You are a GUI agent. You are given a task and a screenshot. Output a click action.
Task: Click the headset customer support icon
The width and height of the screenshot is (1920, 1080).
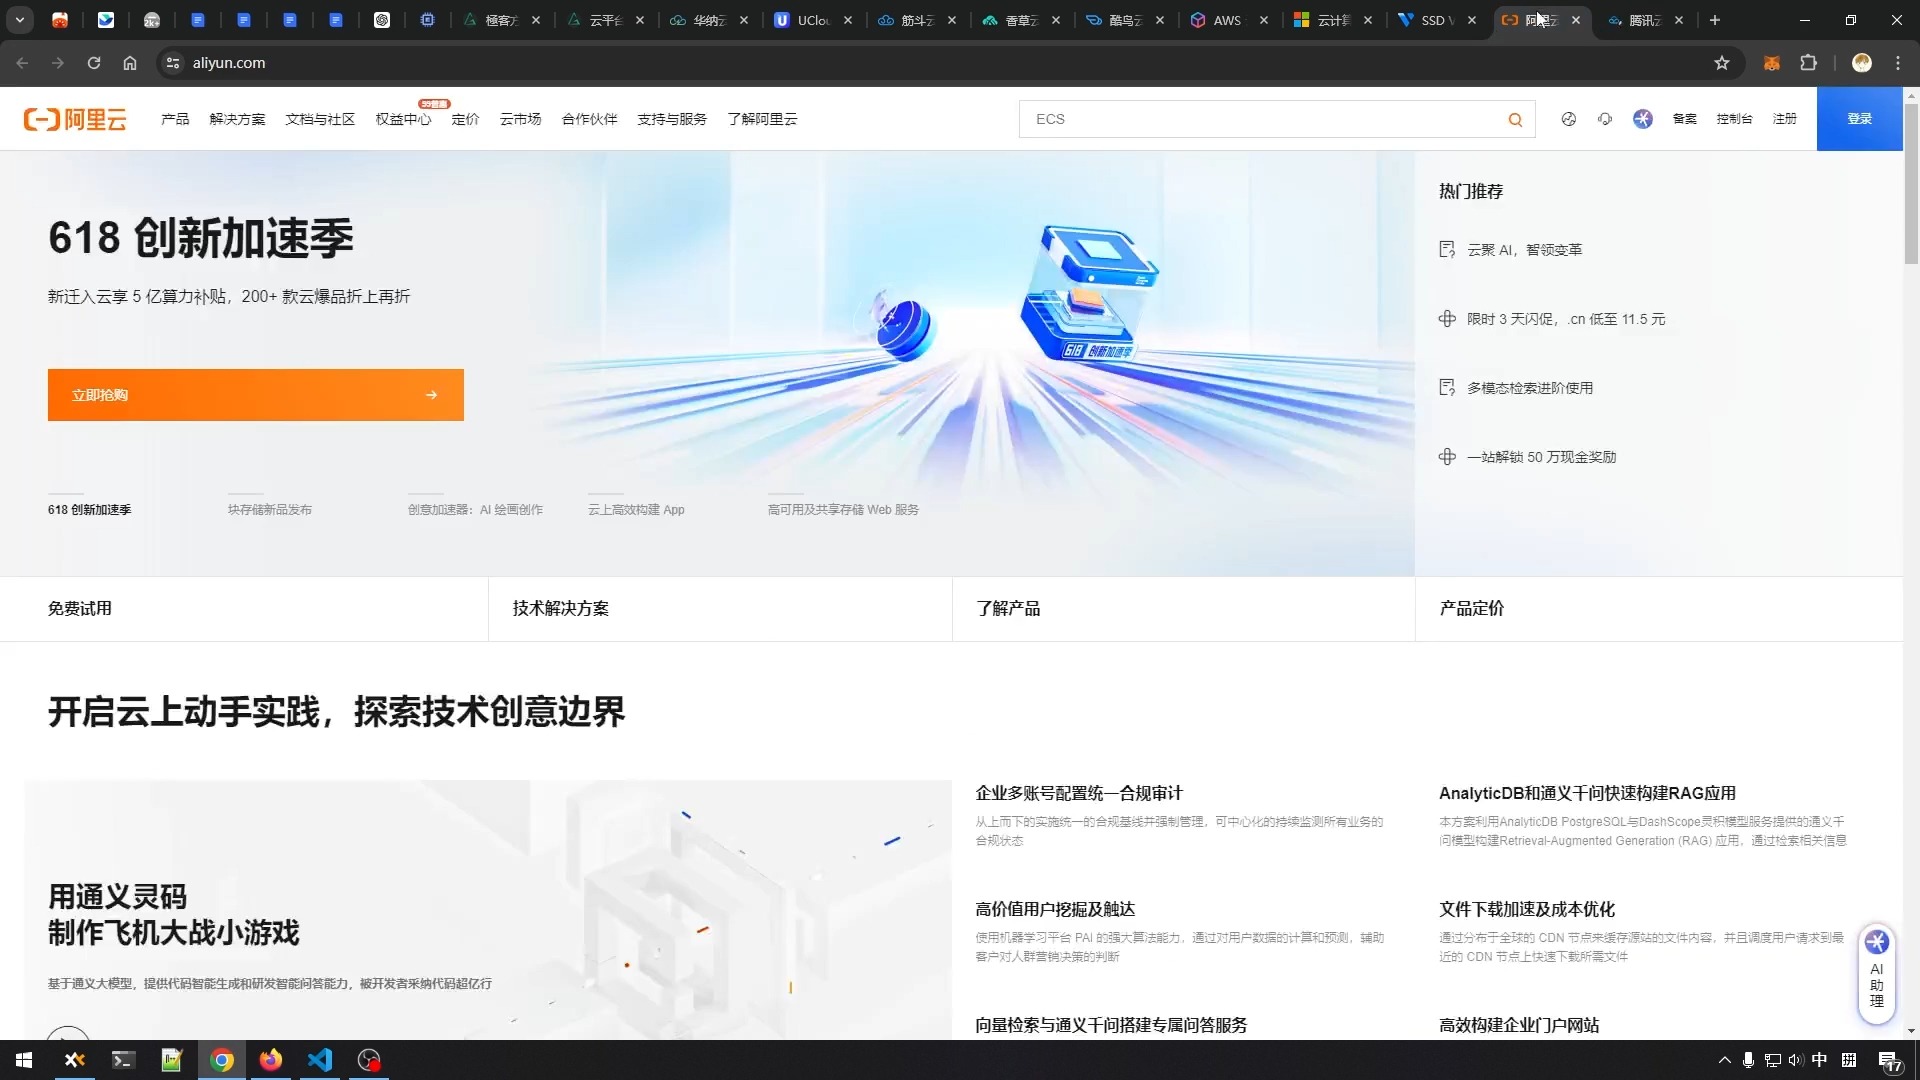(x=1605, y=119)
